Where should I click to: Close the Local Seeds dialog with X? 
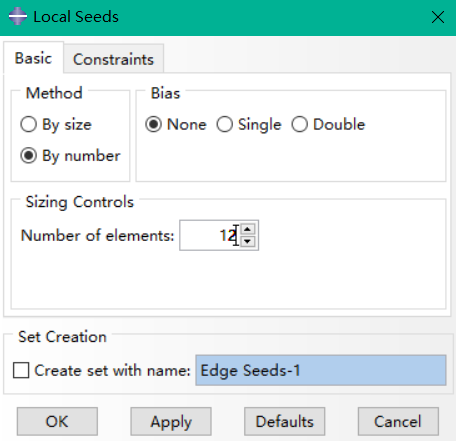click(x=438, y=17)
